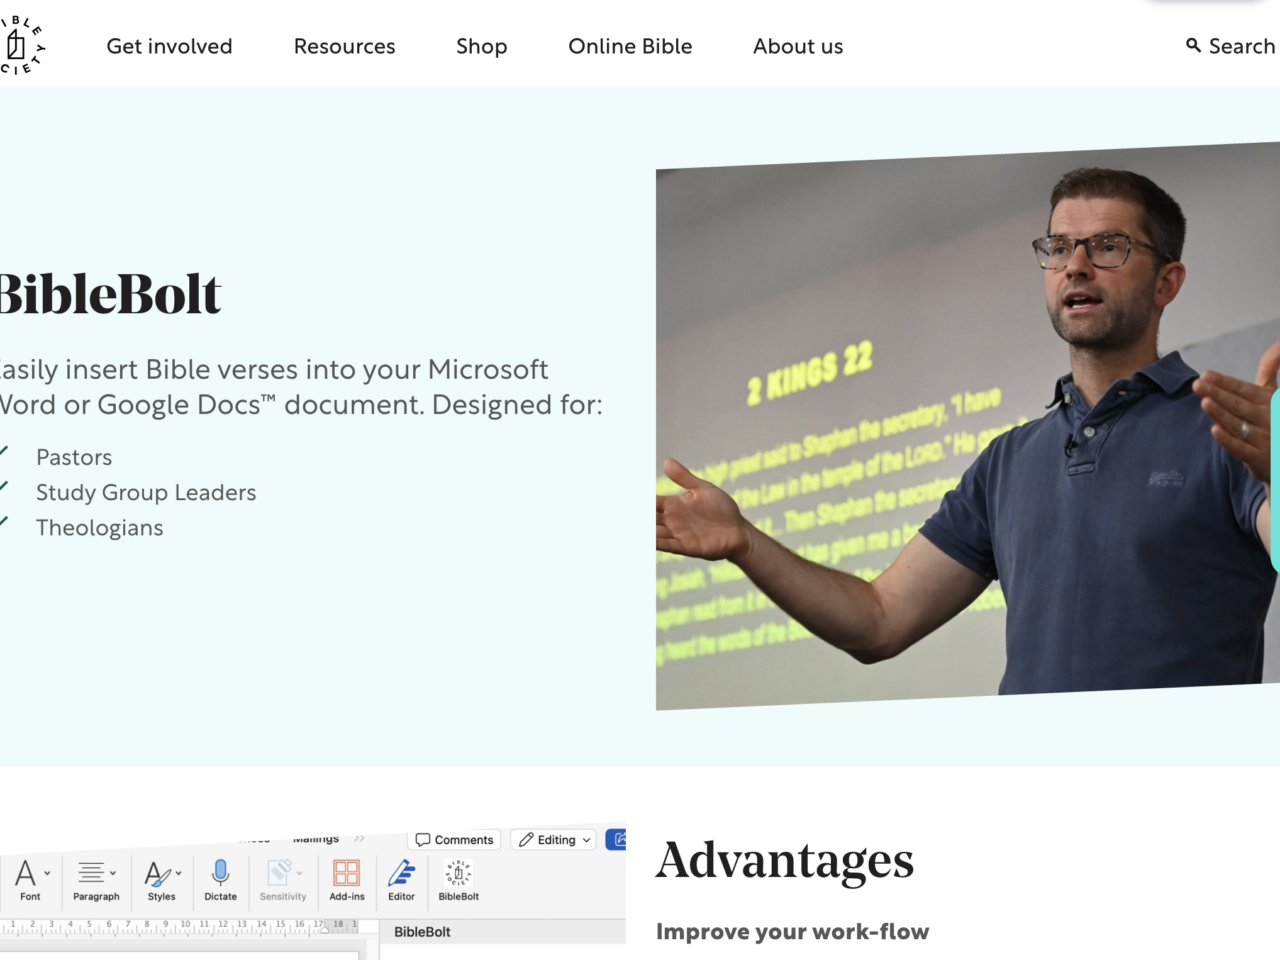The image size is (1280, 960).
Task: Click the Add-ins grid icon
Action: click(347, 873)
